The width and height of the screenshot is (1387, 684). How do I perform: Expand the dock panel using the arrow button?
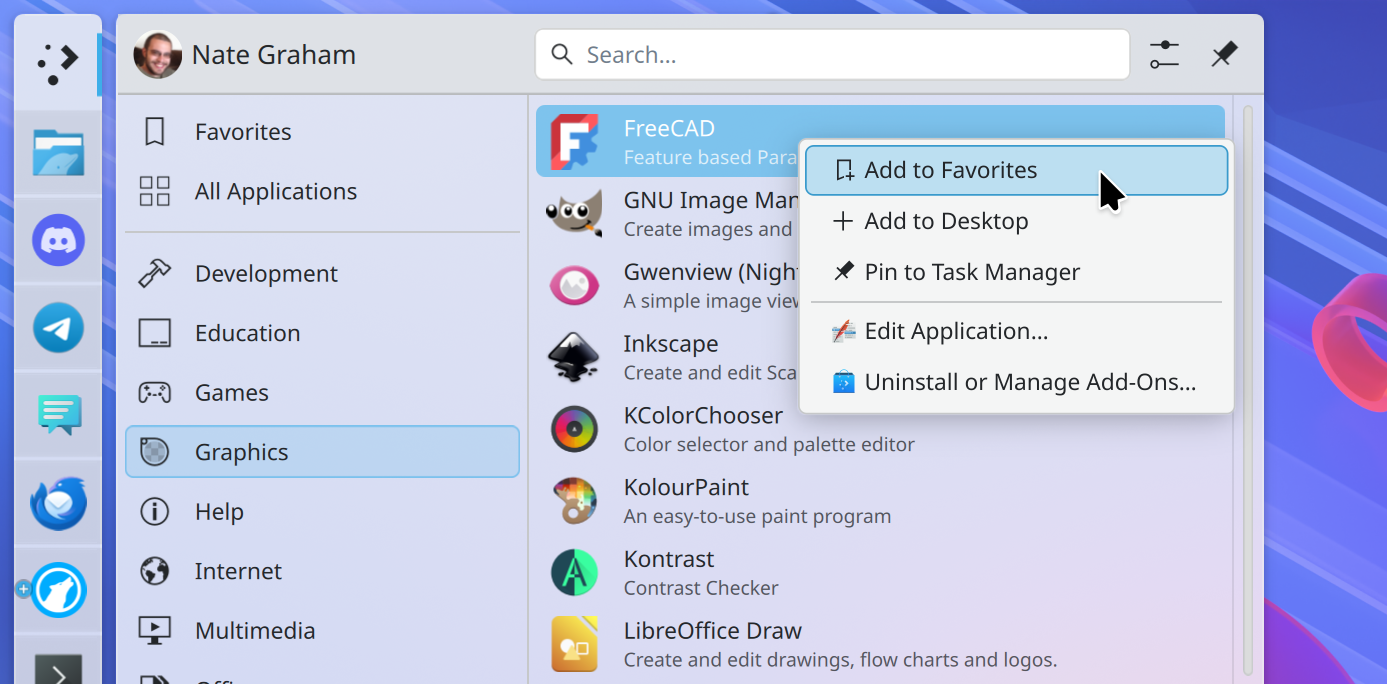click(58, 668)
